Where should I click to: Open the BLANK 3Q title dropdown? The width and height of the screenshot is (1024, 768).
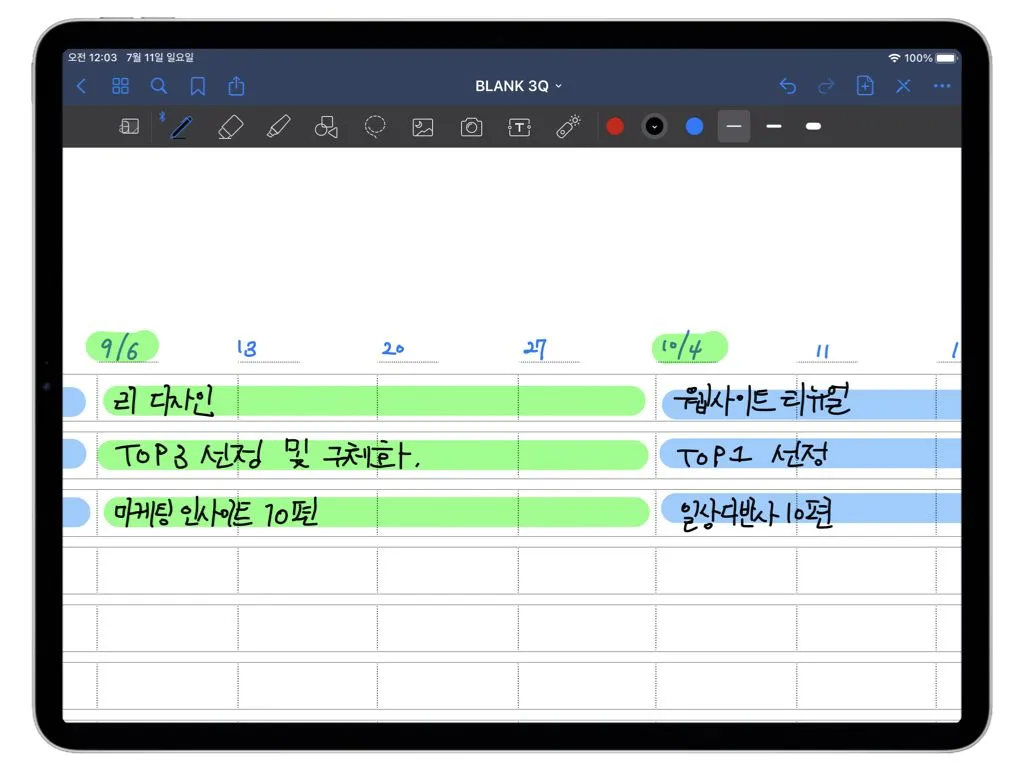coord(518,86)
